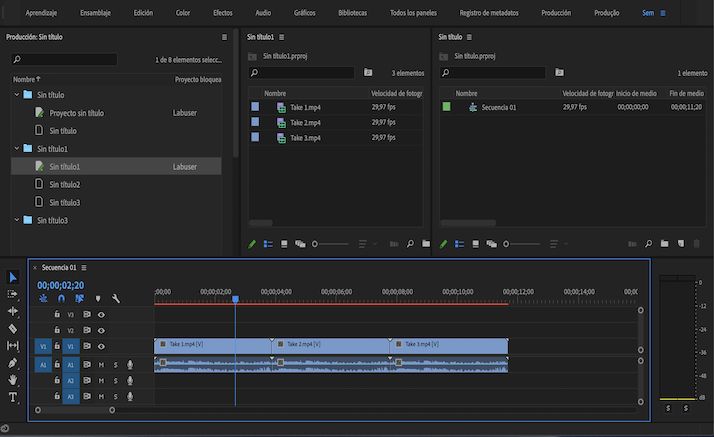714x437 pixels.
Task: Click left Solo button under audio meters
Action: pyautogui.click(x=668, y=408)
